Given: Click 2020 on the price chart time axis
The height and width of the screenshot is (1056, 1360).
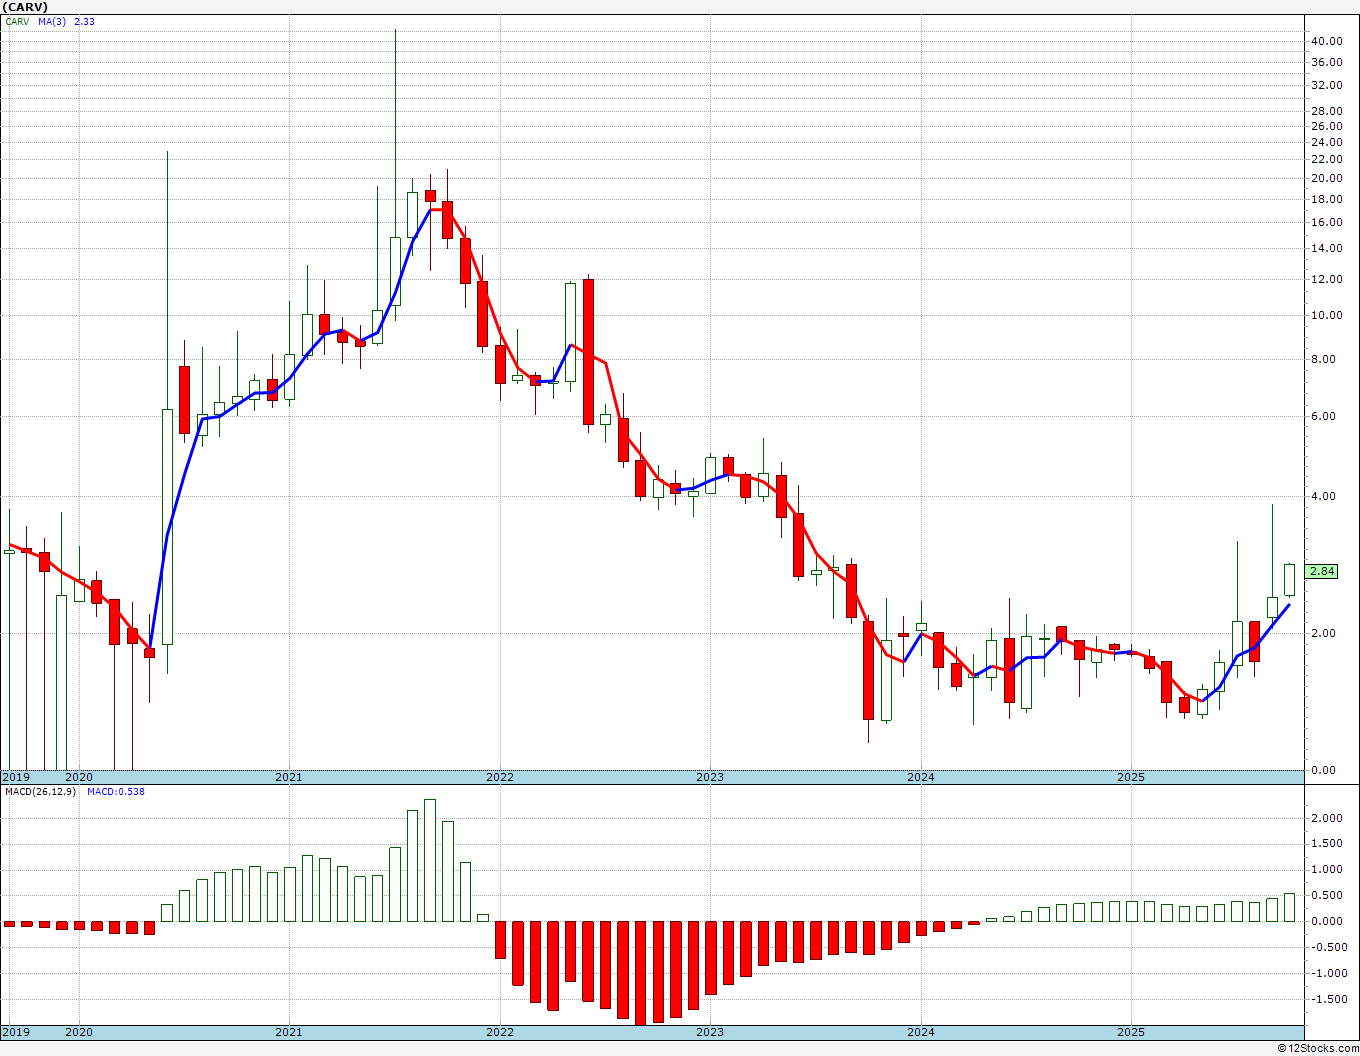Looking at the screenshot, I should tap(78, 777).
